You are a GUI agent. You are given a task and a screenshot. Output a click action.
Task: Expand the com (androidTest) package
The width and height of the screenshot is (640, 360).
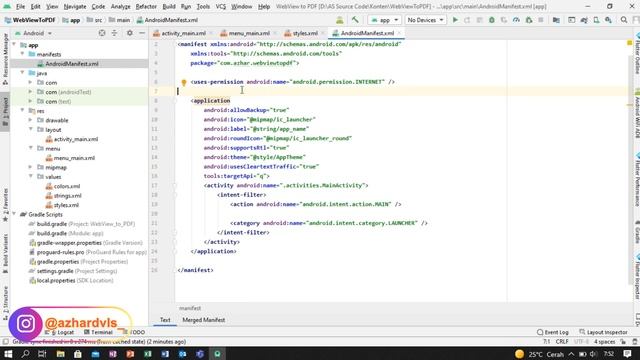(30, 92)
